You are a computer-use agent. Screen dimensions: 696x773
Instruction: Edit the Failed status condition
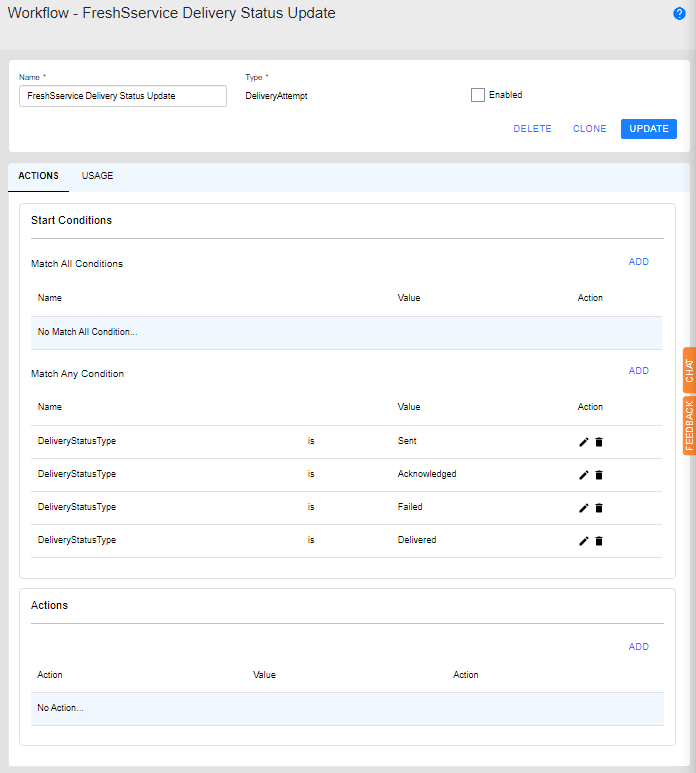584,508
